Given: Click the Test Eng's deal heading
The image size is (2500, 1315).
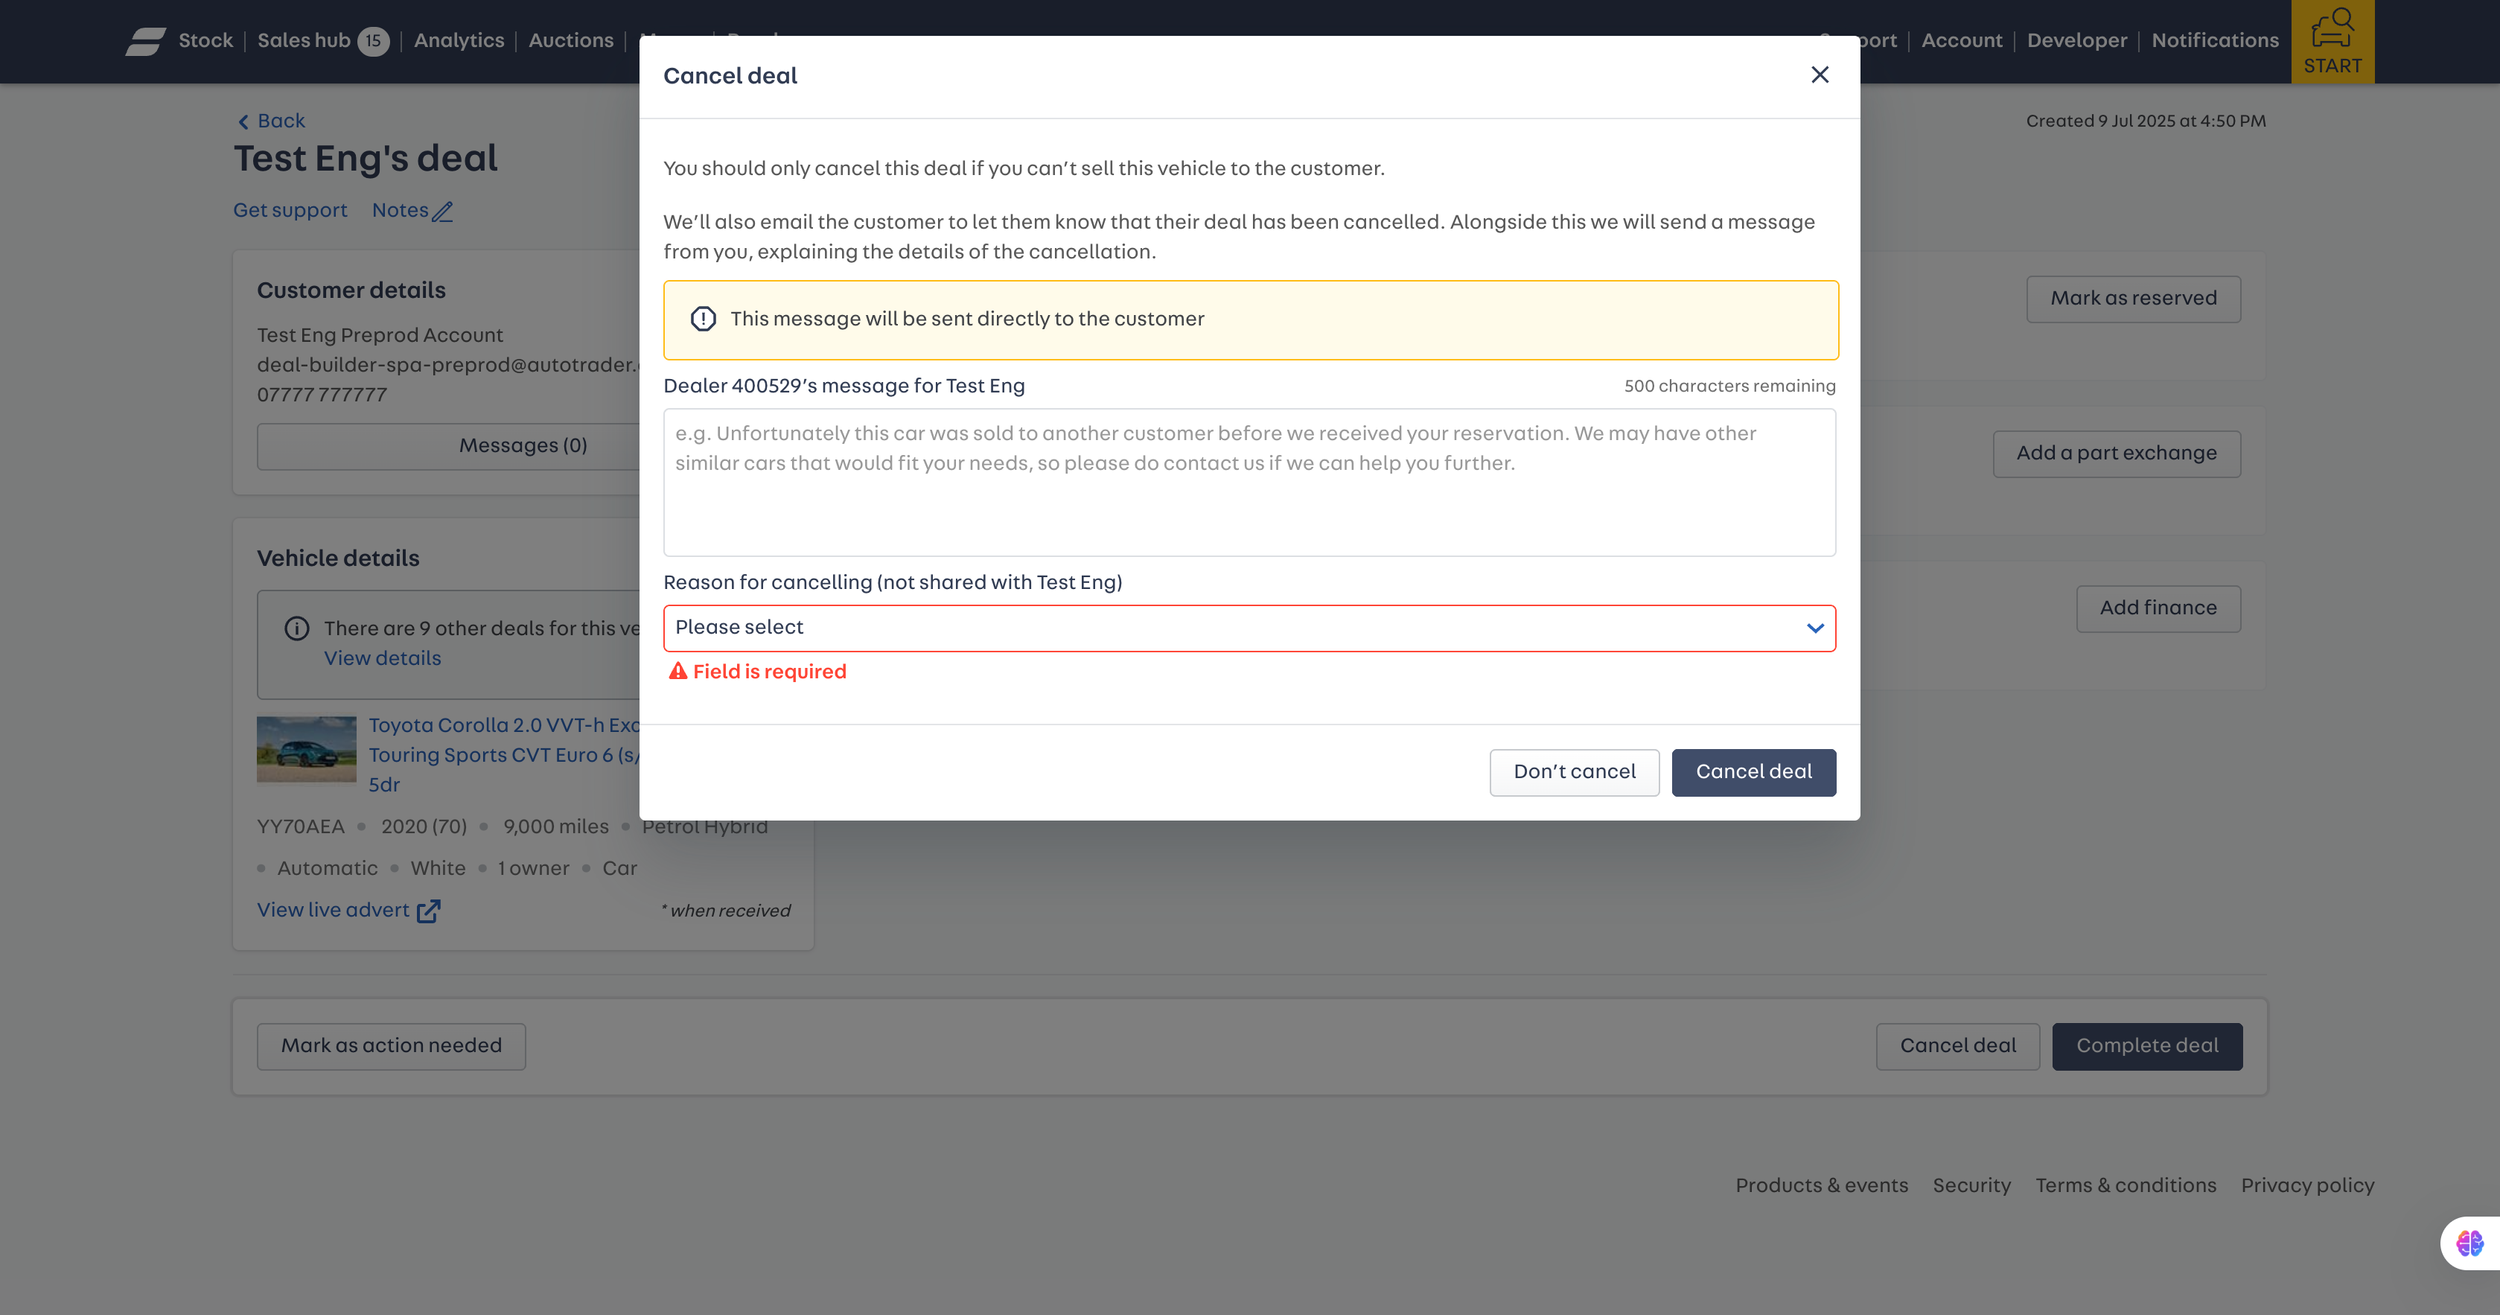Looking at the screenshot, I should pos(365,159).
